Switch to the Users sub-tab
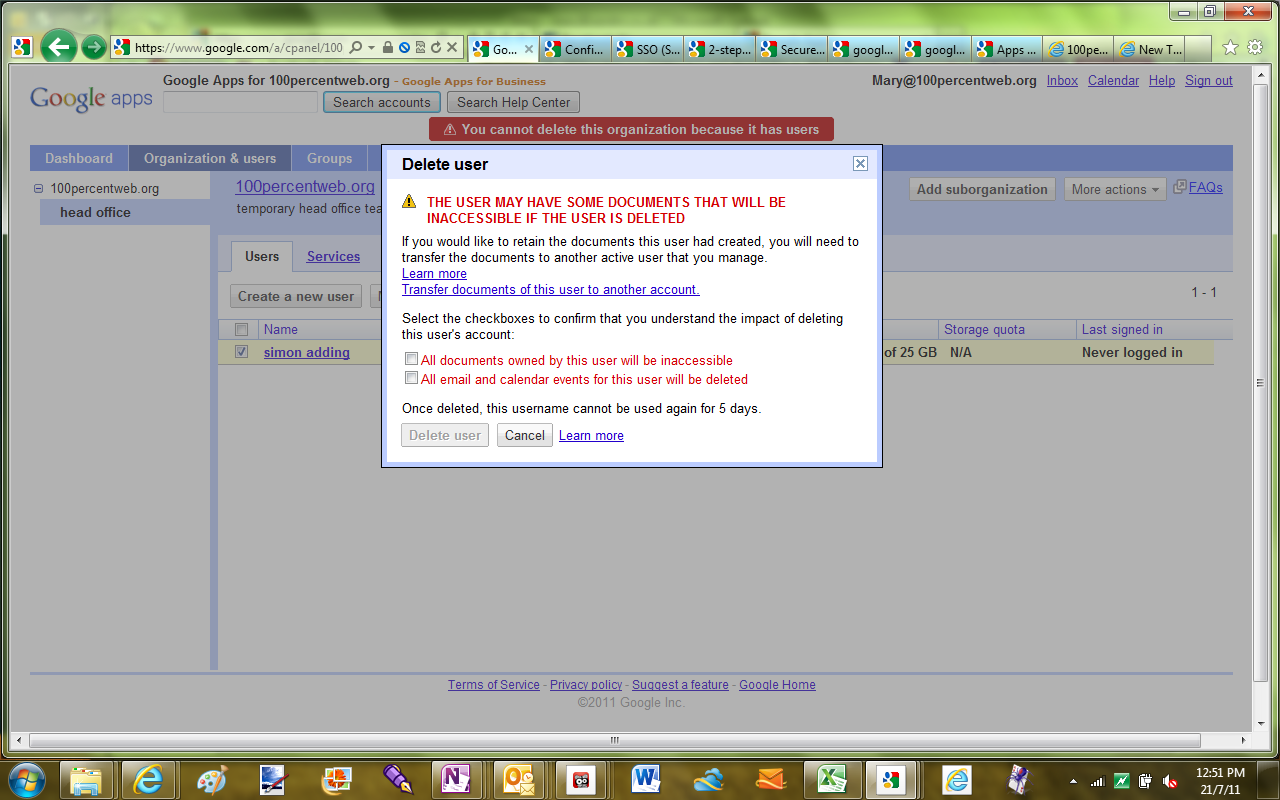The height and width of the screenshot is (800, 1280). [262, 256]
